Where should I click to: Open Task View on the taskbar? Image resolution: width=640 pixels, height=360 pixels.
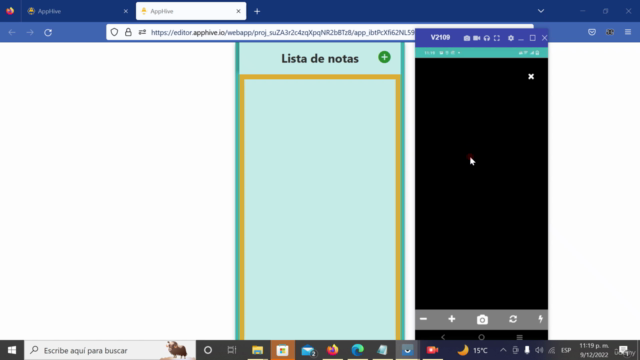232,350
